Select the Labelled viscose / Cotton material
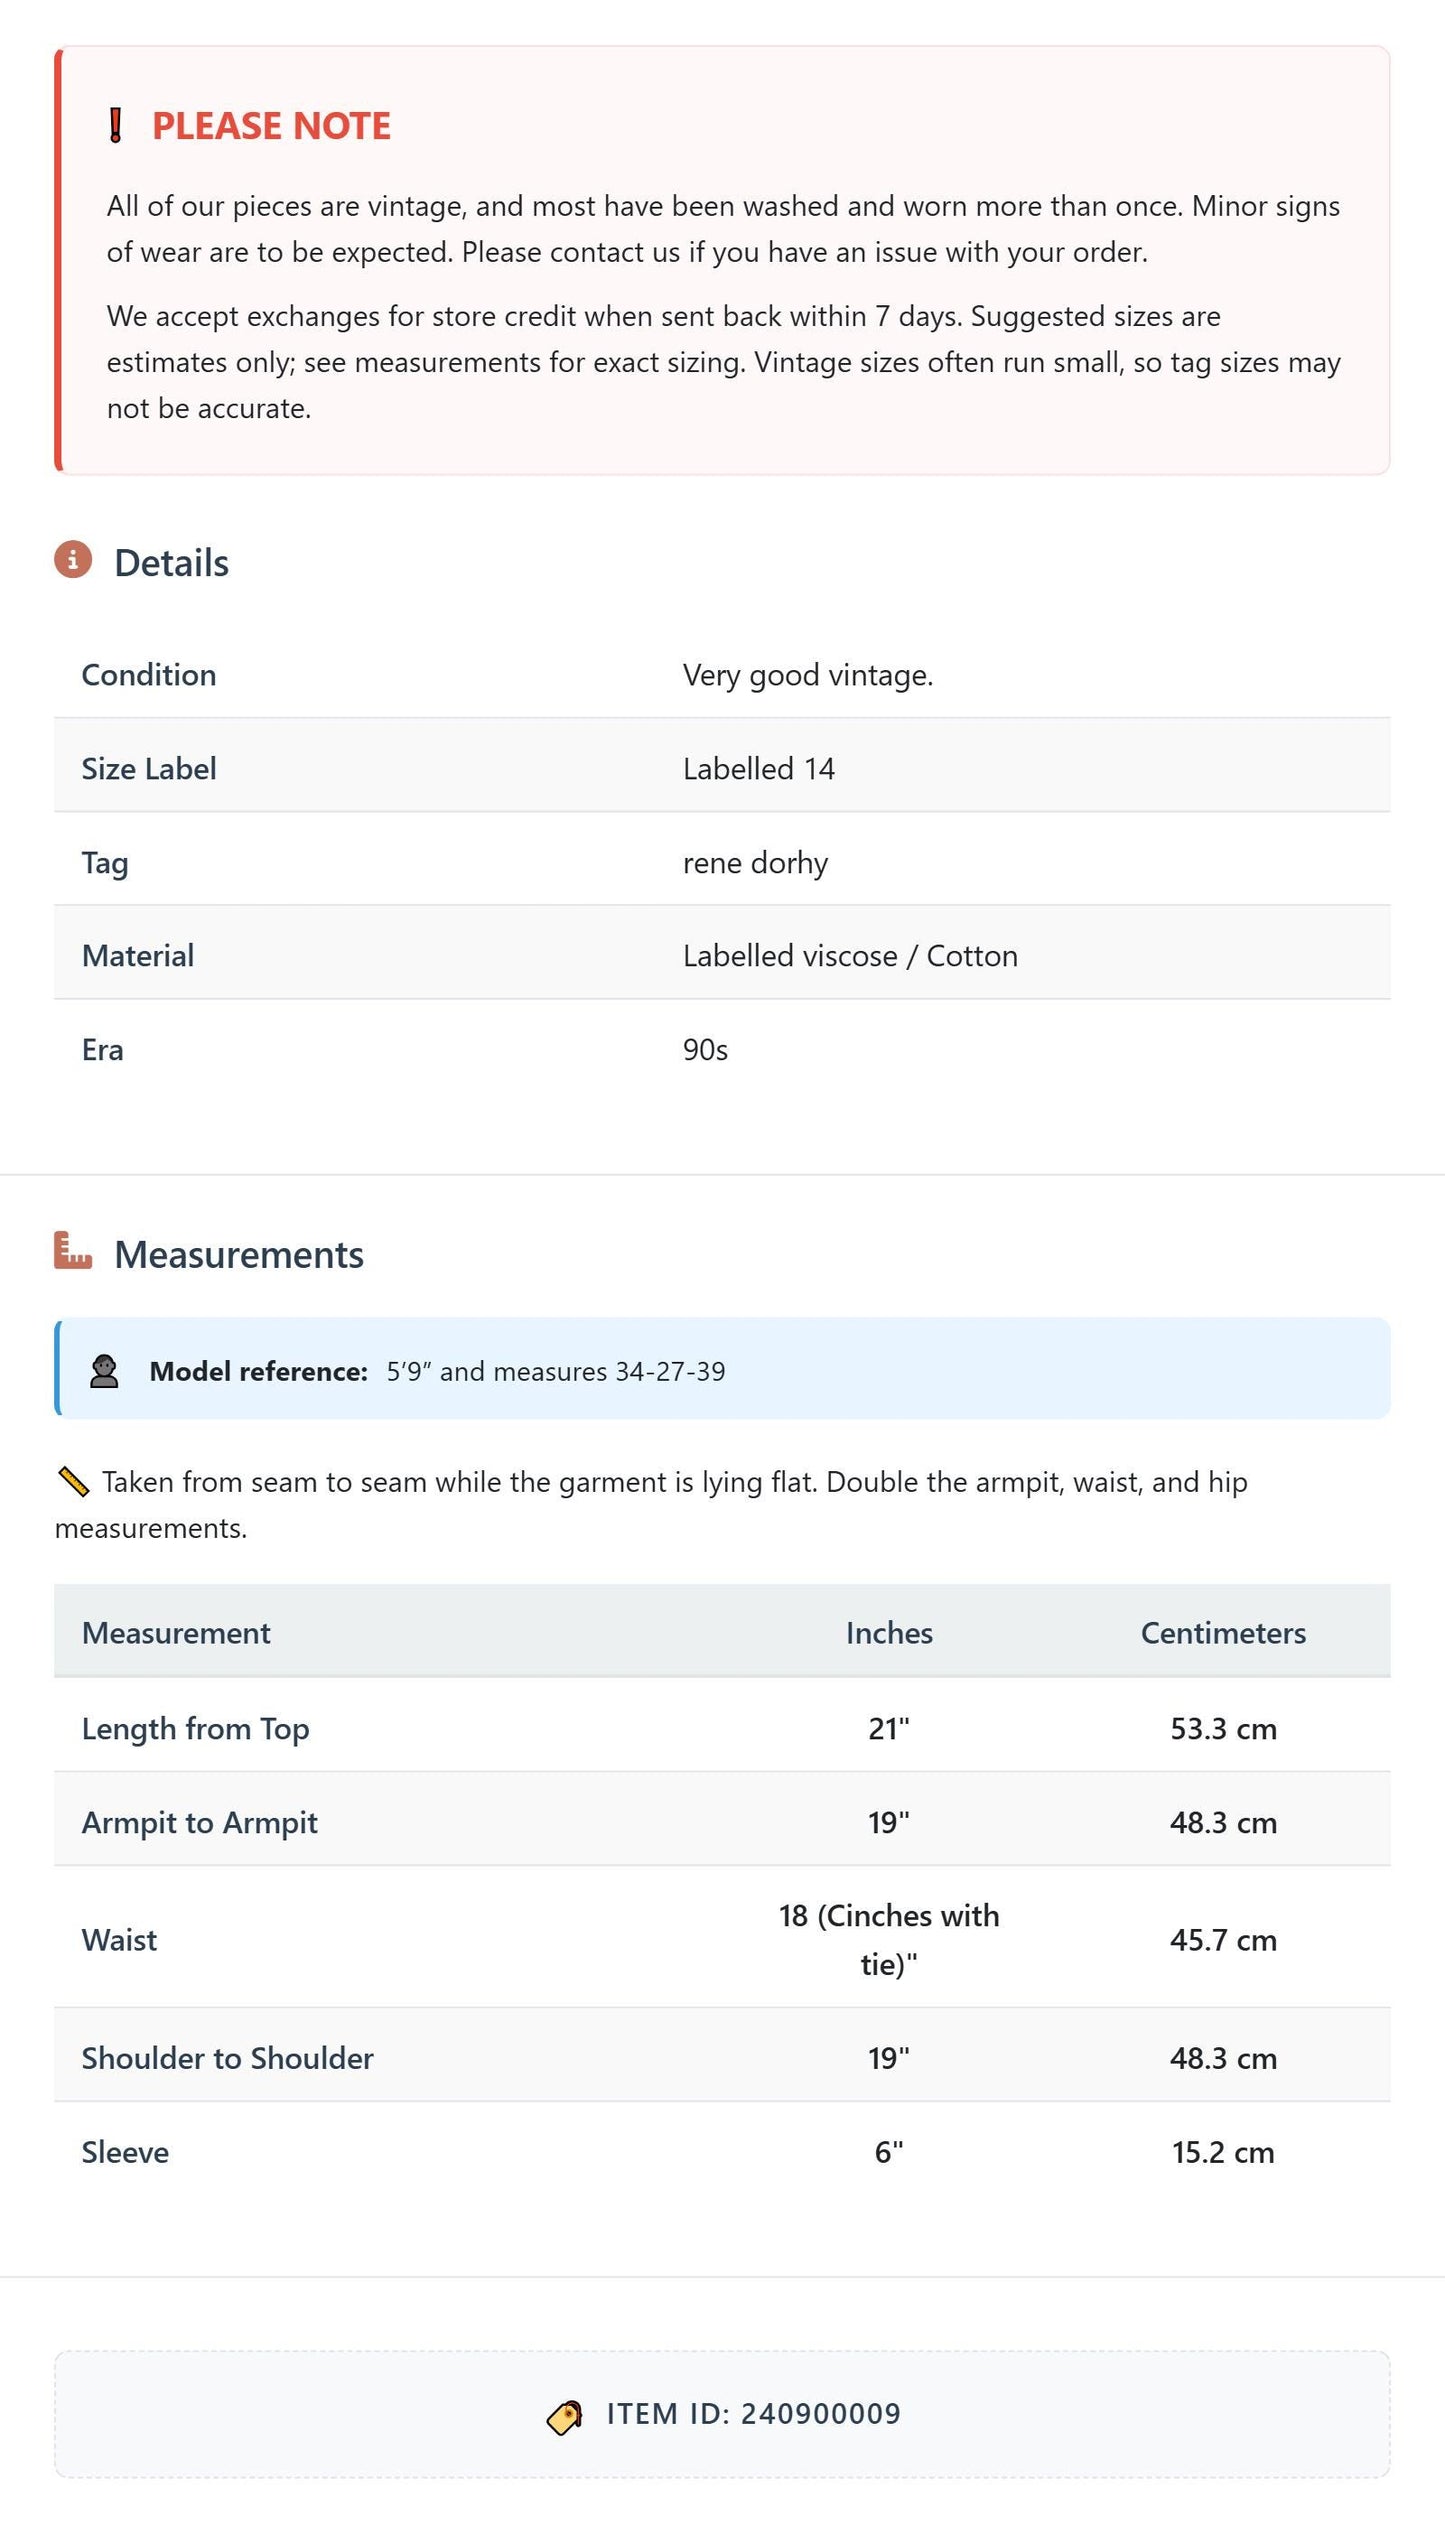The image size is (1445, 2525). pos(850,956)
